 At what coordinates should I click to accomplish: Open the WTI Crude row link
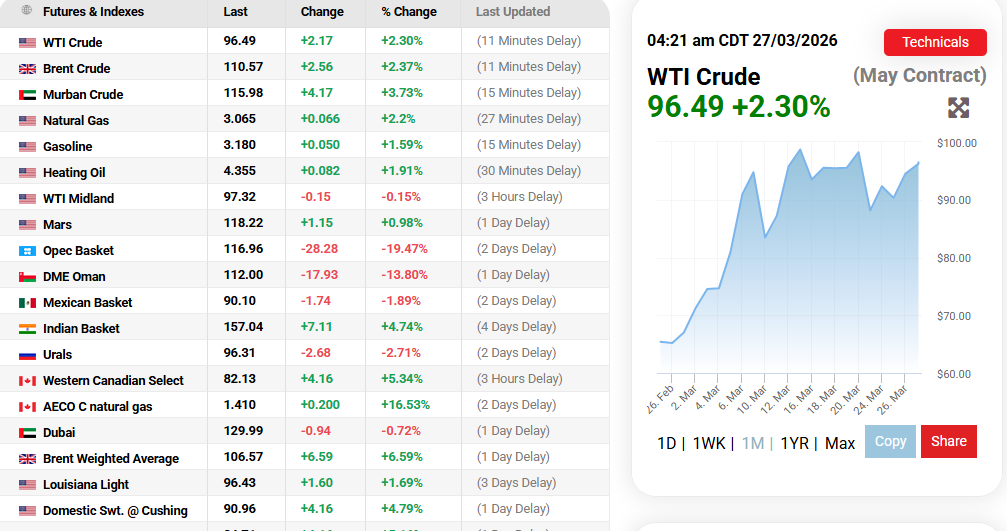click(73, 42)
